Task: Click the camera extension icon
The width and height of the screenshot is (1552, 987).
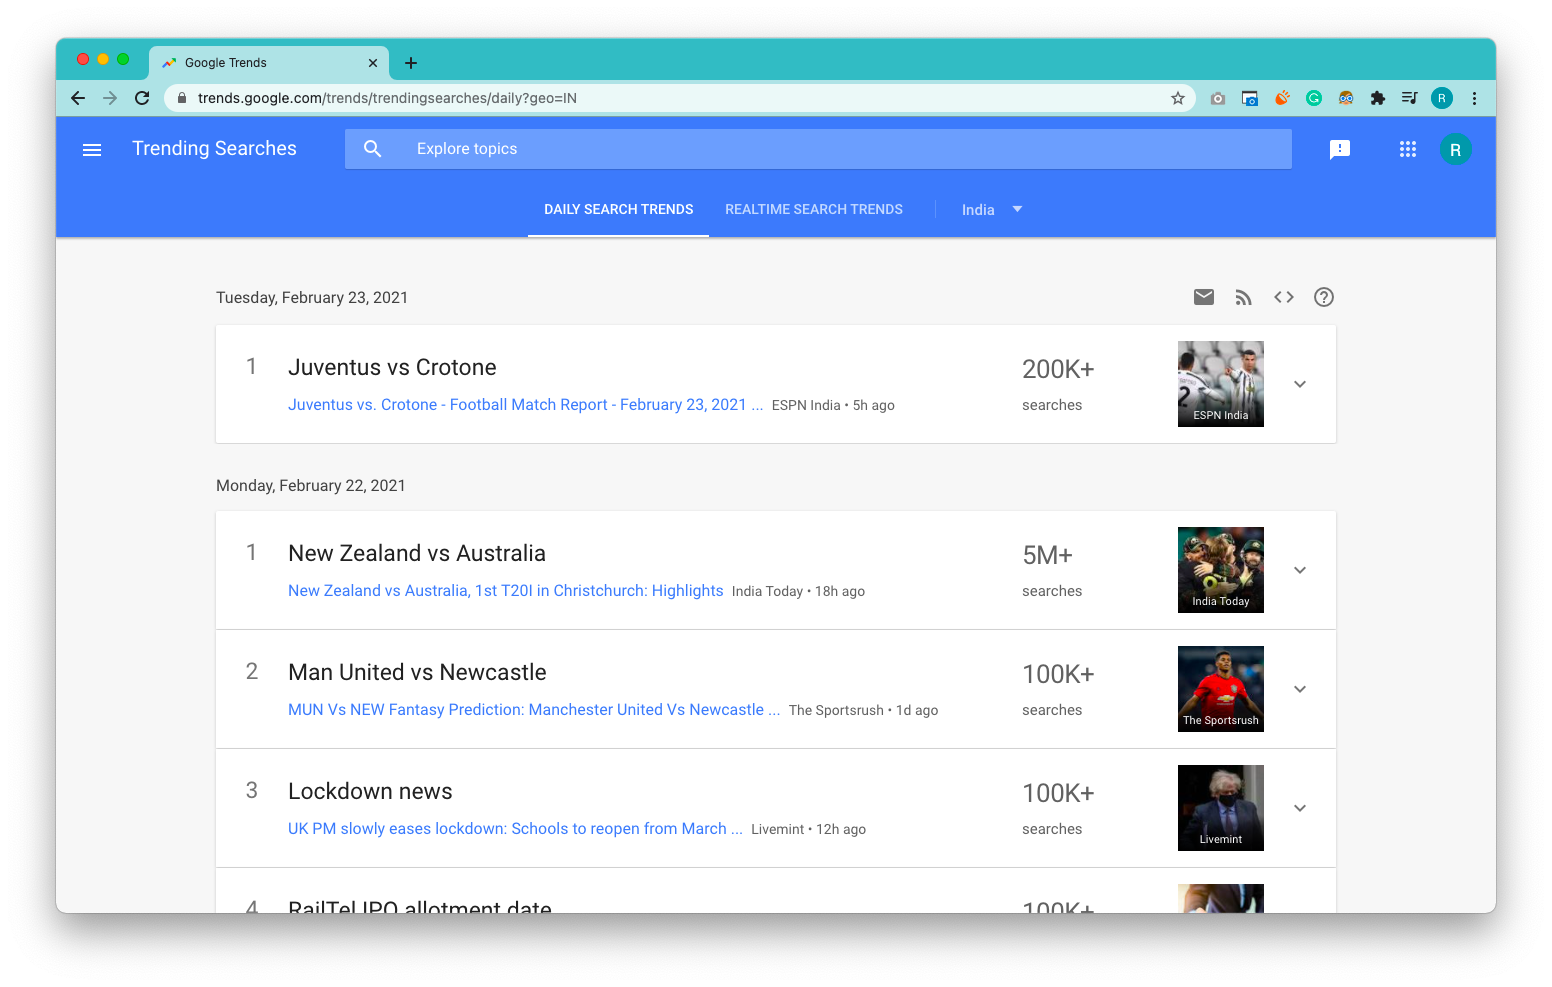Action: [x=1217, y=98]
